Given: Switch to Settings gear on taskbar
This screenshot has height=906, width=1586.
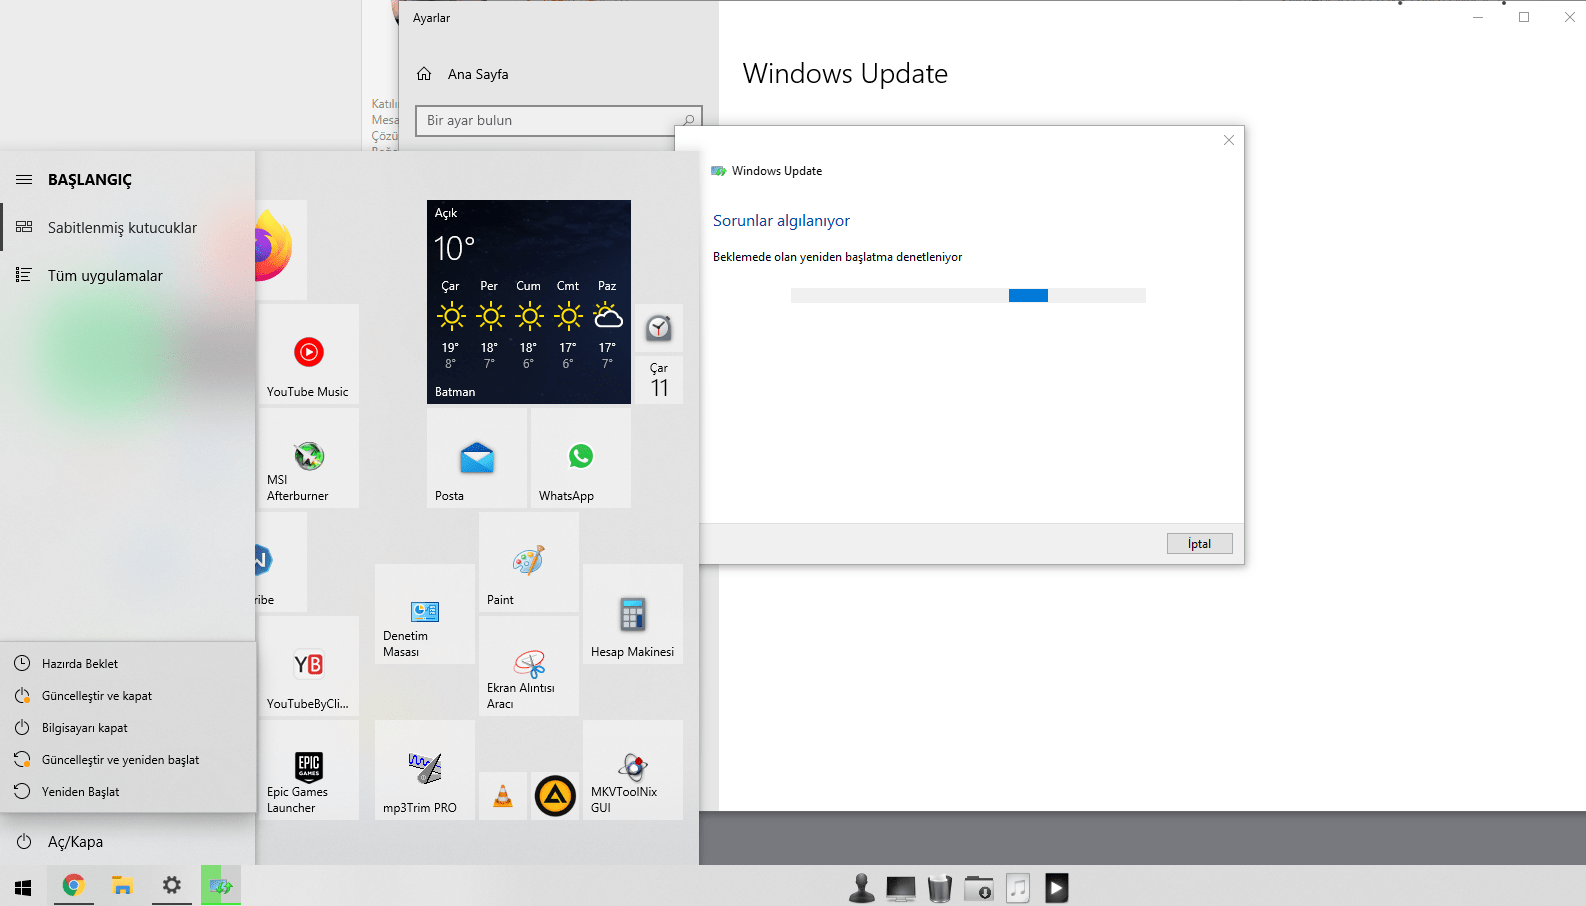Looking at the screenshot, I should 172,886.
